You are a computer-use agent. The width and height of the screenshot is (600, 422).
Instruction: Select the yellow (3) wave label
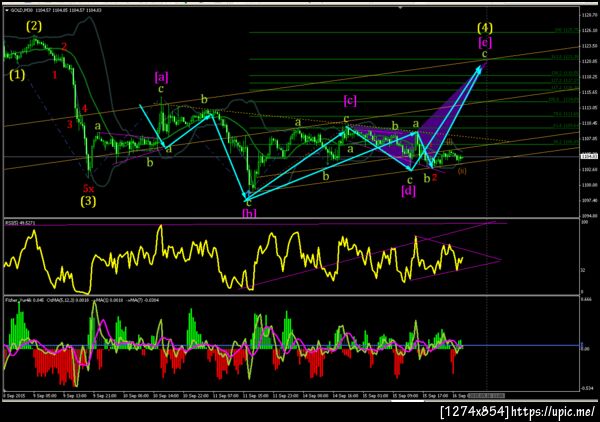coord(88,201)
